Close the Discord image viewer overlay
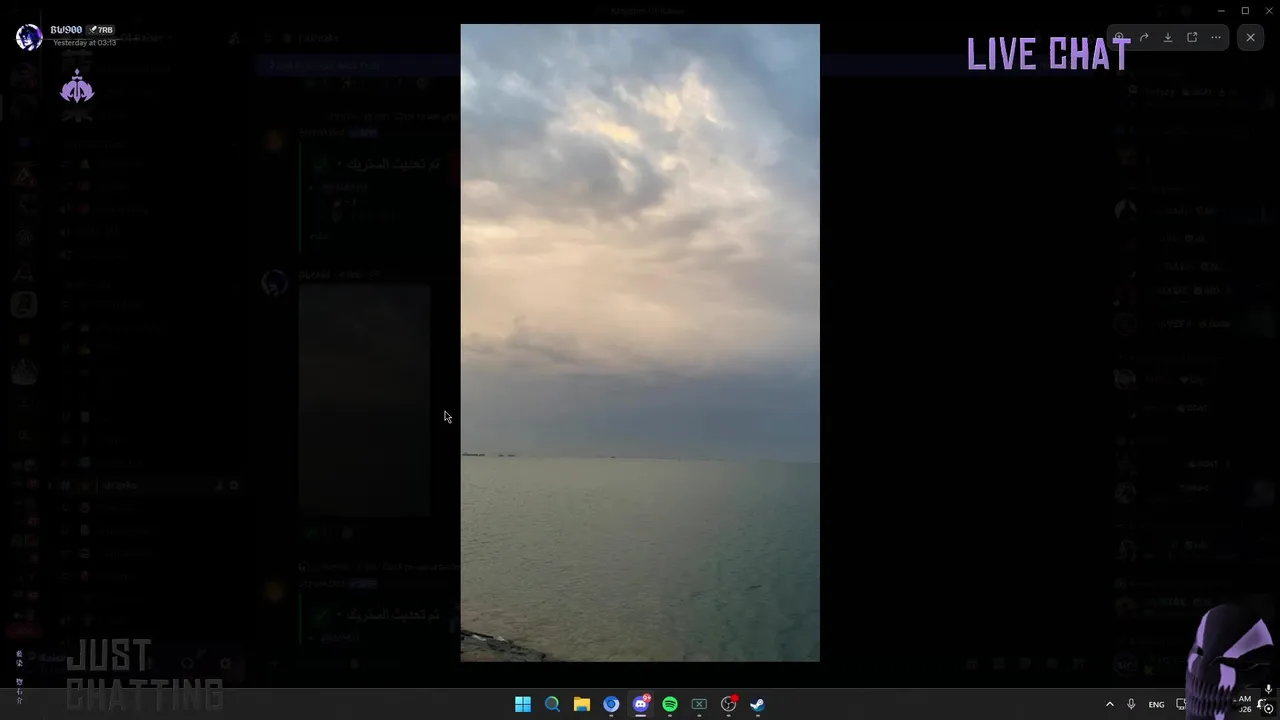The image size is (1280, 720). tap(1250, 38)
